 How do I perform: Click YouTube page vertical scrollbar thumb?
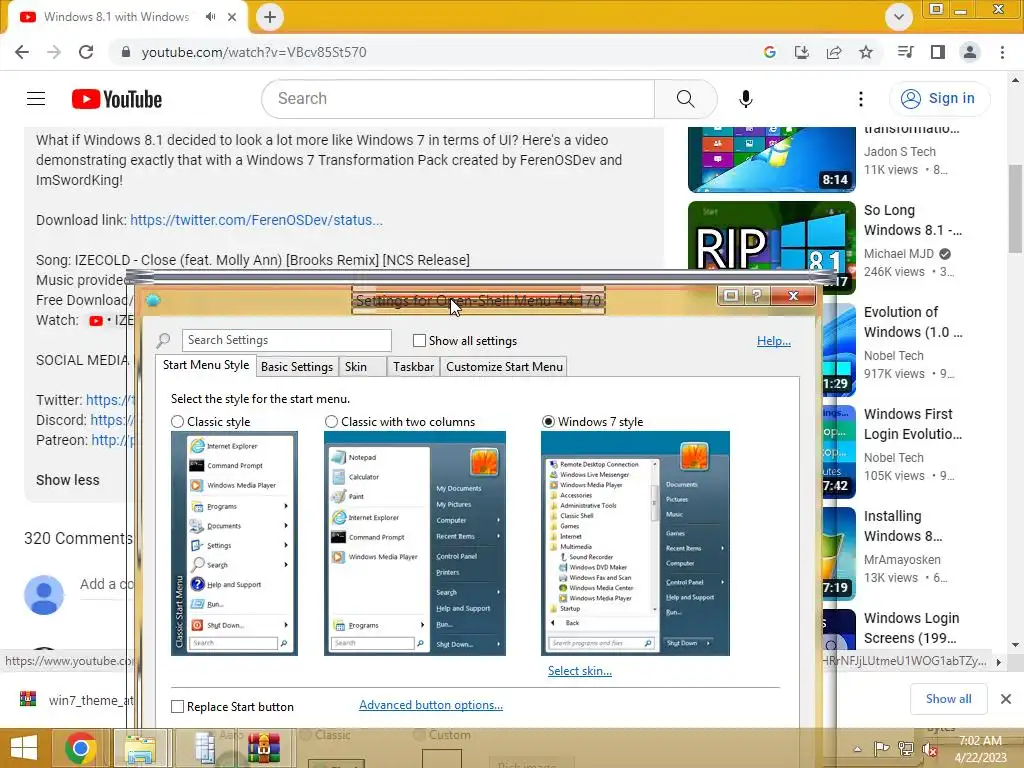[x=1016, y=208]
